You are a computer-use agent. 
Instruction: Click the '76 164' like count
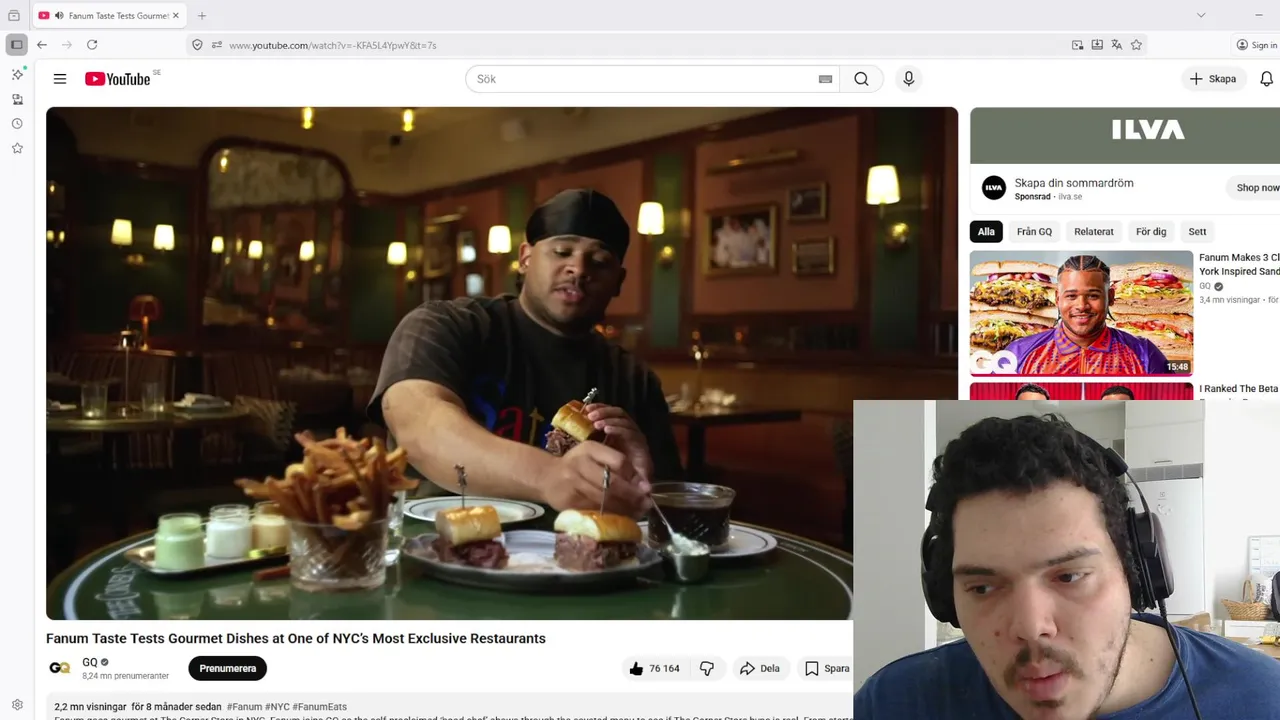coord(664,668)
